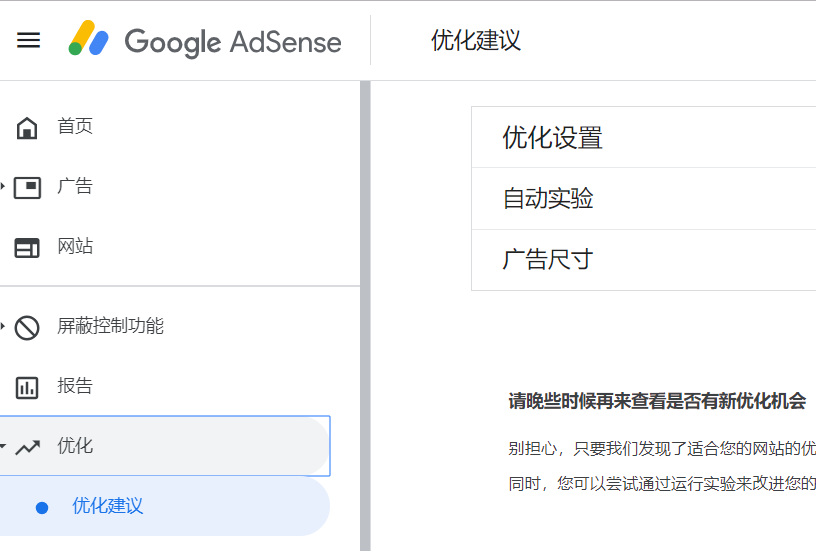Expand the 广告 section arrow
The image size is (816, 551).
tap(3, 187)
